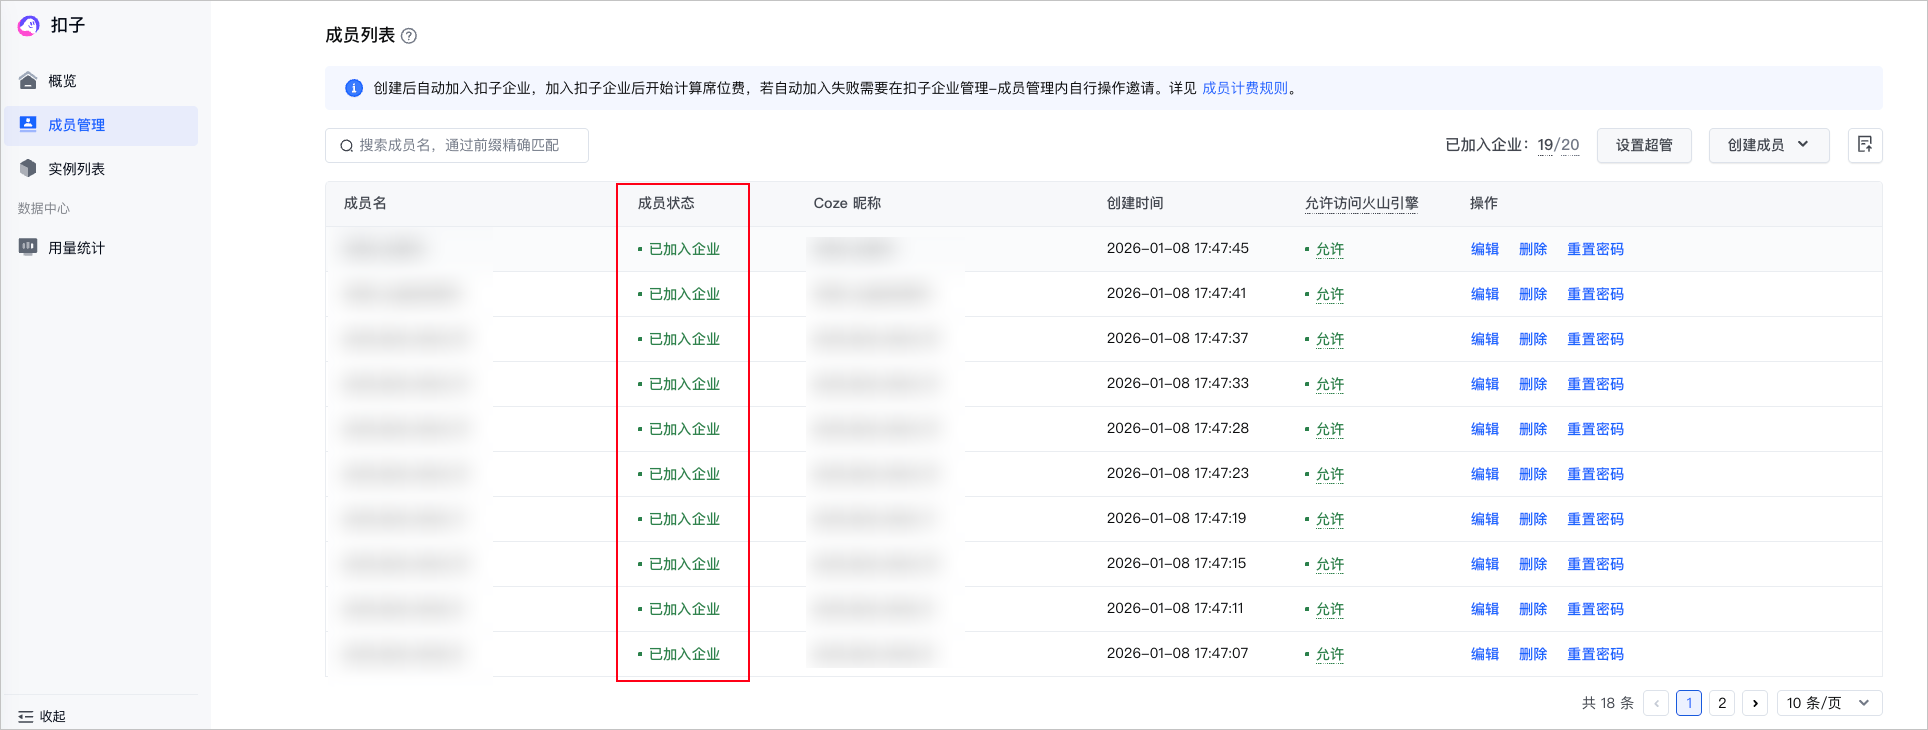Click 重置密码 for the 17:47:07 member
Screen dimensions: 1928x730
point(1595,654)
